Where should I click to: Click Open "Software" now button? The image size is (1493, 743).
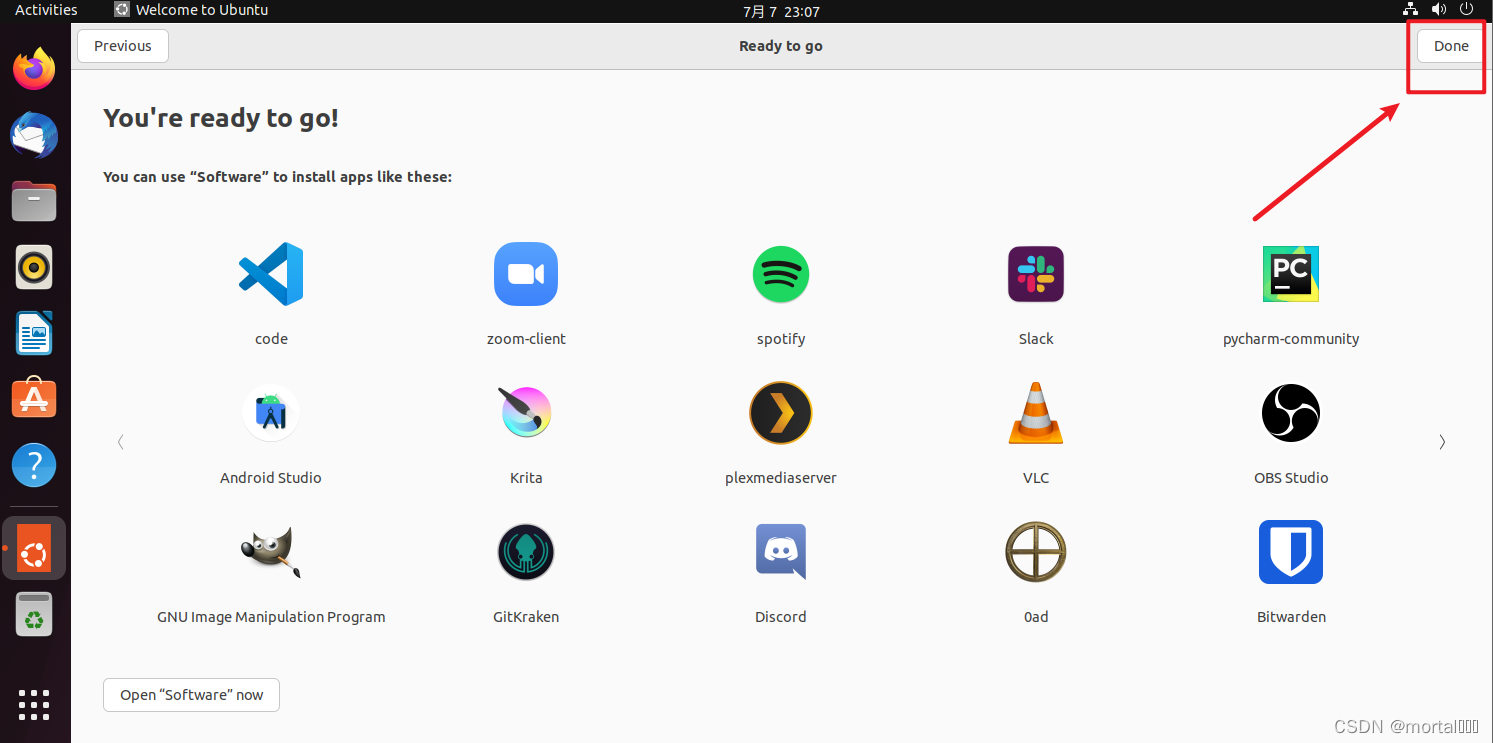click(192, 695)
